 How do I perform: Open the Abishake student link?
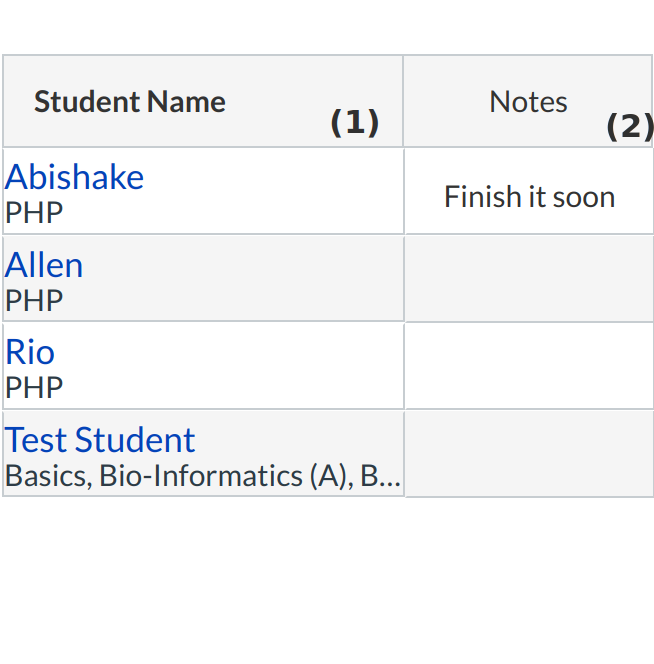[x=75, y=177]
